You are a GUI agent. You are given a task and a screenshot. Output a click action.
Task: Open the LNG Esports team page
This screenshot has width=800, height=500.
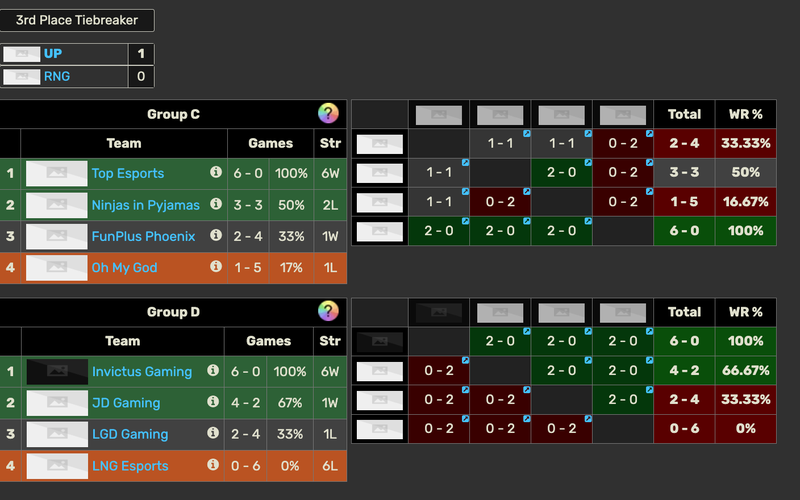click(x=130, y=466)
